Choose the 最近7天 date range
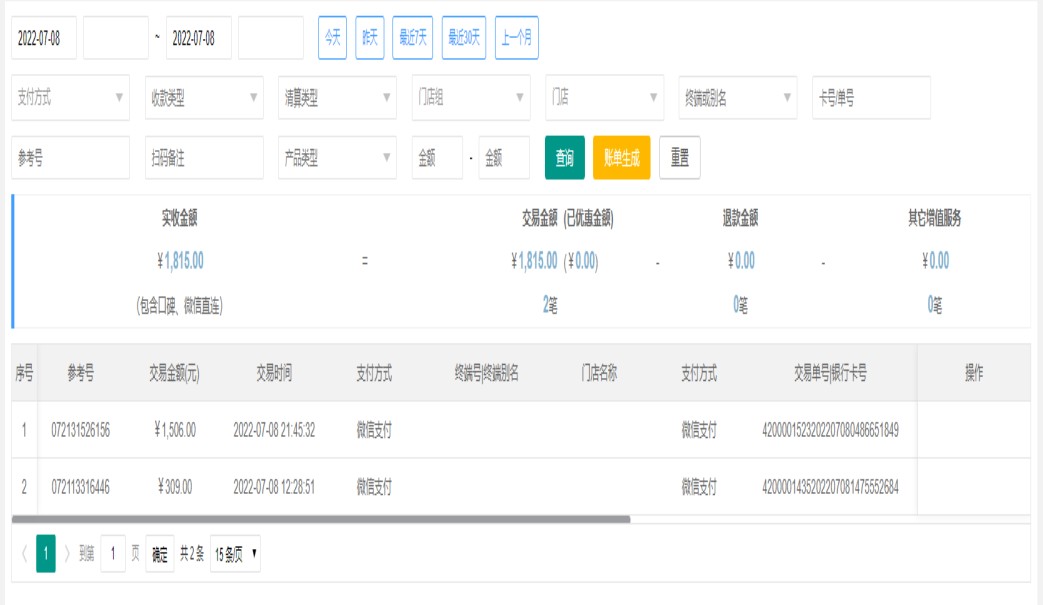Screen dimensions: 1043x605 (413, 38)
